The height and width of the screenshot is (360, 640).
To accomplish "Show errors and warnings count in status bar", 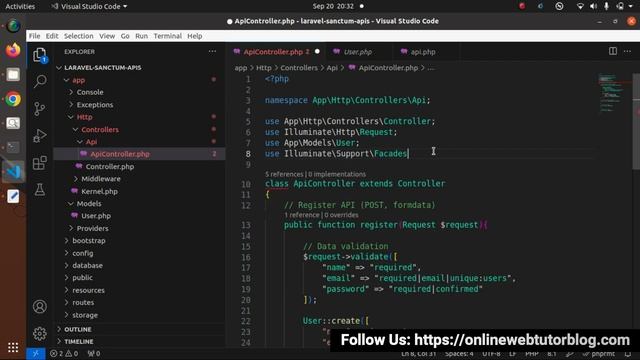I will 64,353.
